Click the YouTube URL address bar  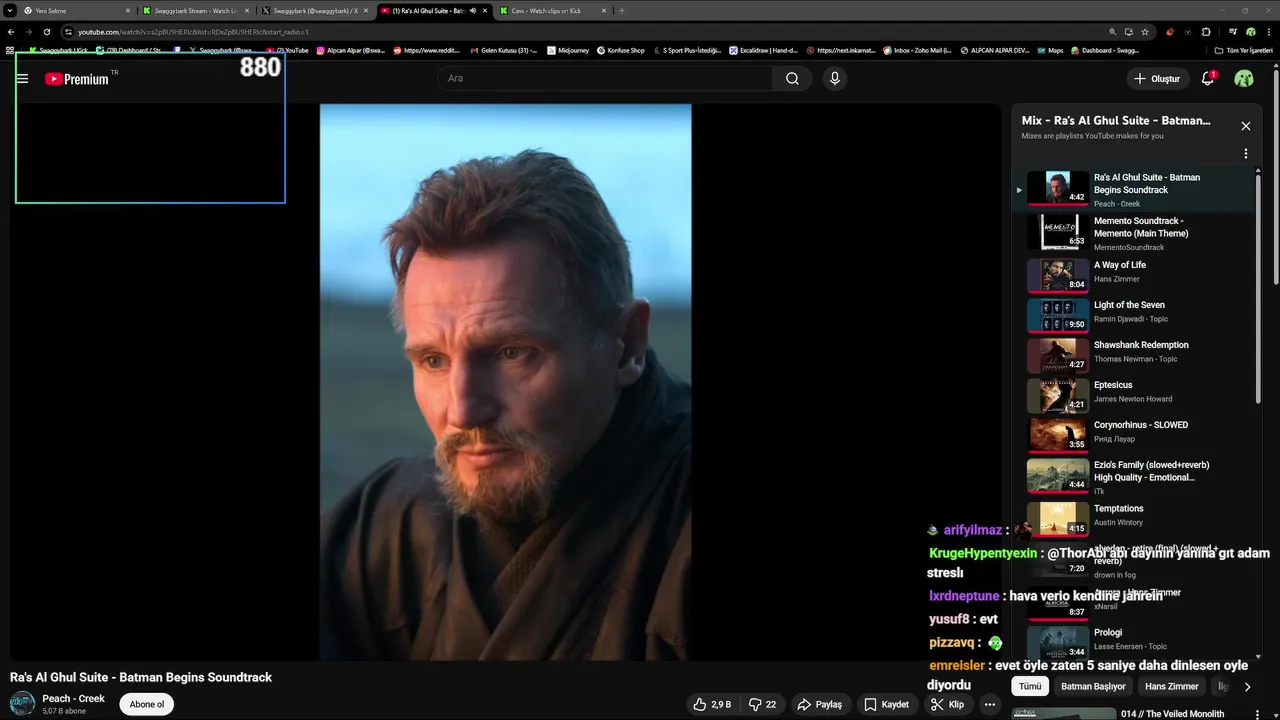[590, 32]
